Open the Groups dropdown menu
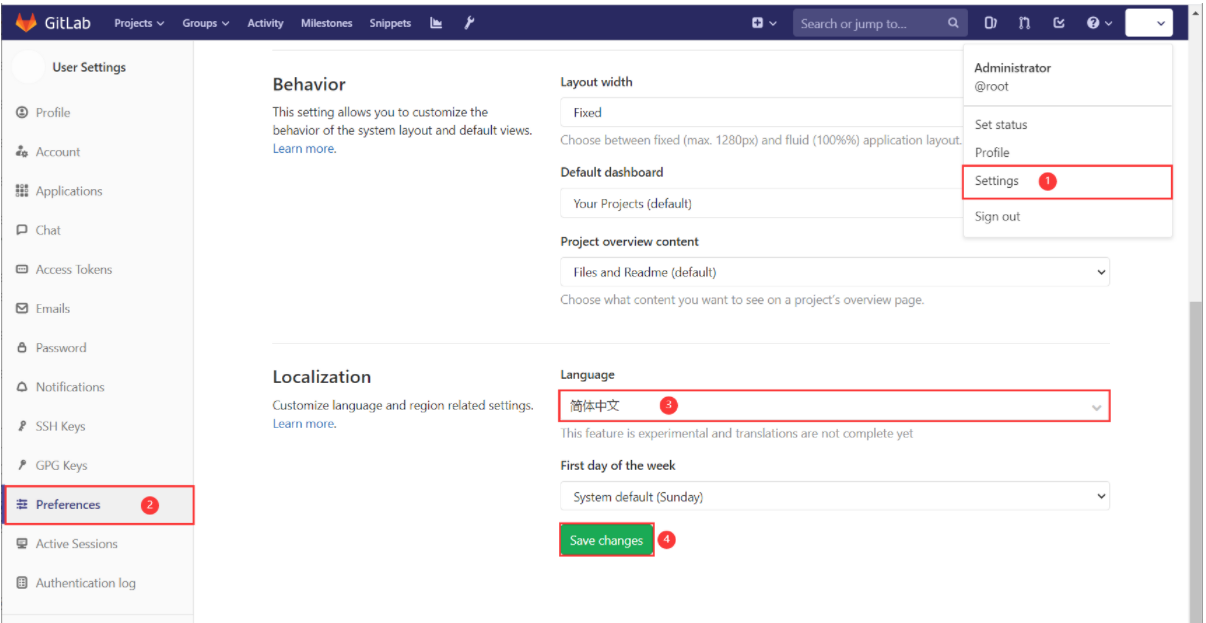The width and height of the screenshot is (1206, 623). coord(205,23)
